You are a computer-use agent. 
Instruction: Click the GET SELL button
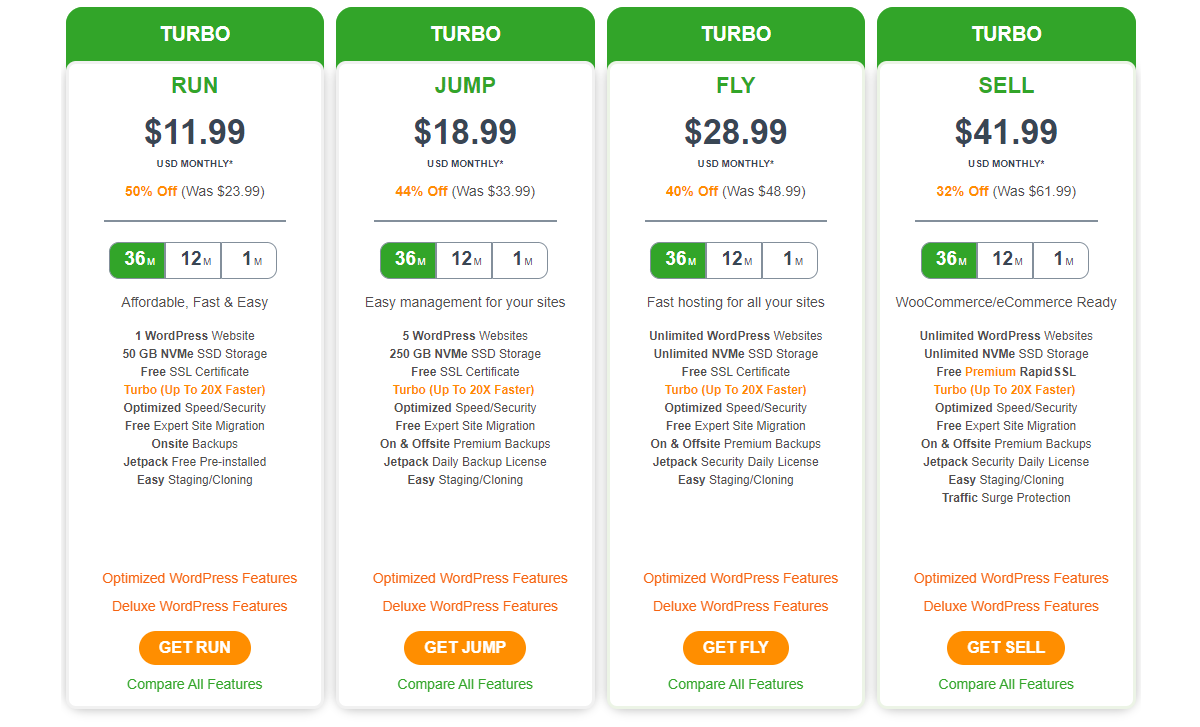click(1006, 647)
